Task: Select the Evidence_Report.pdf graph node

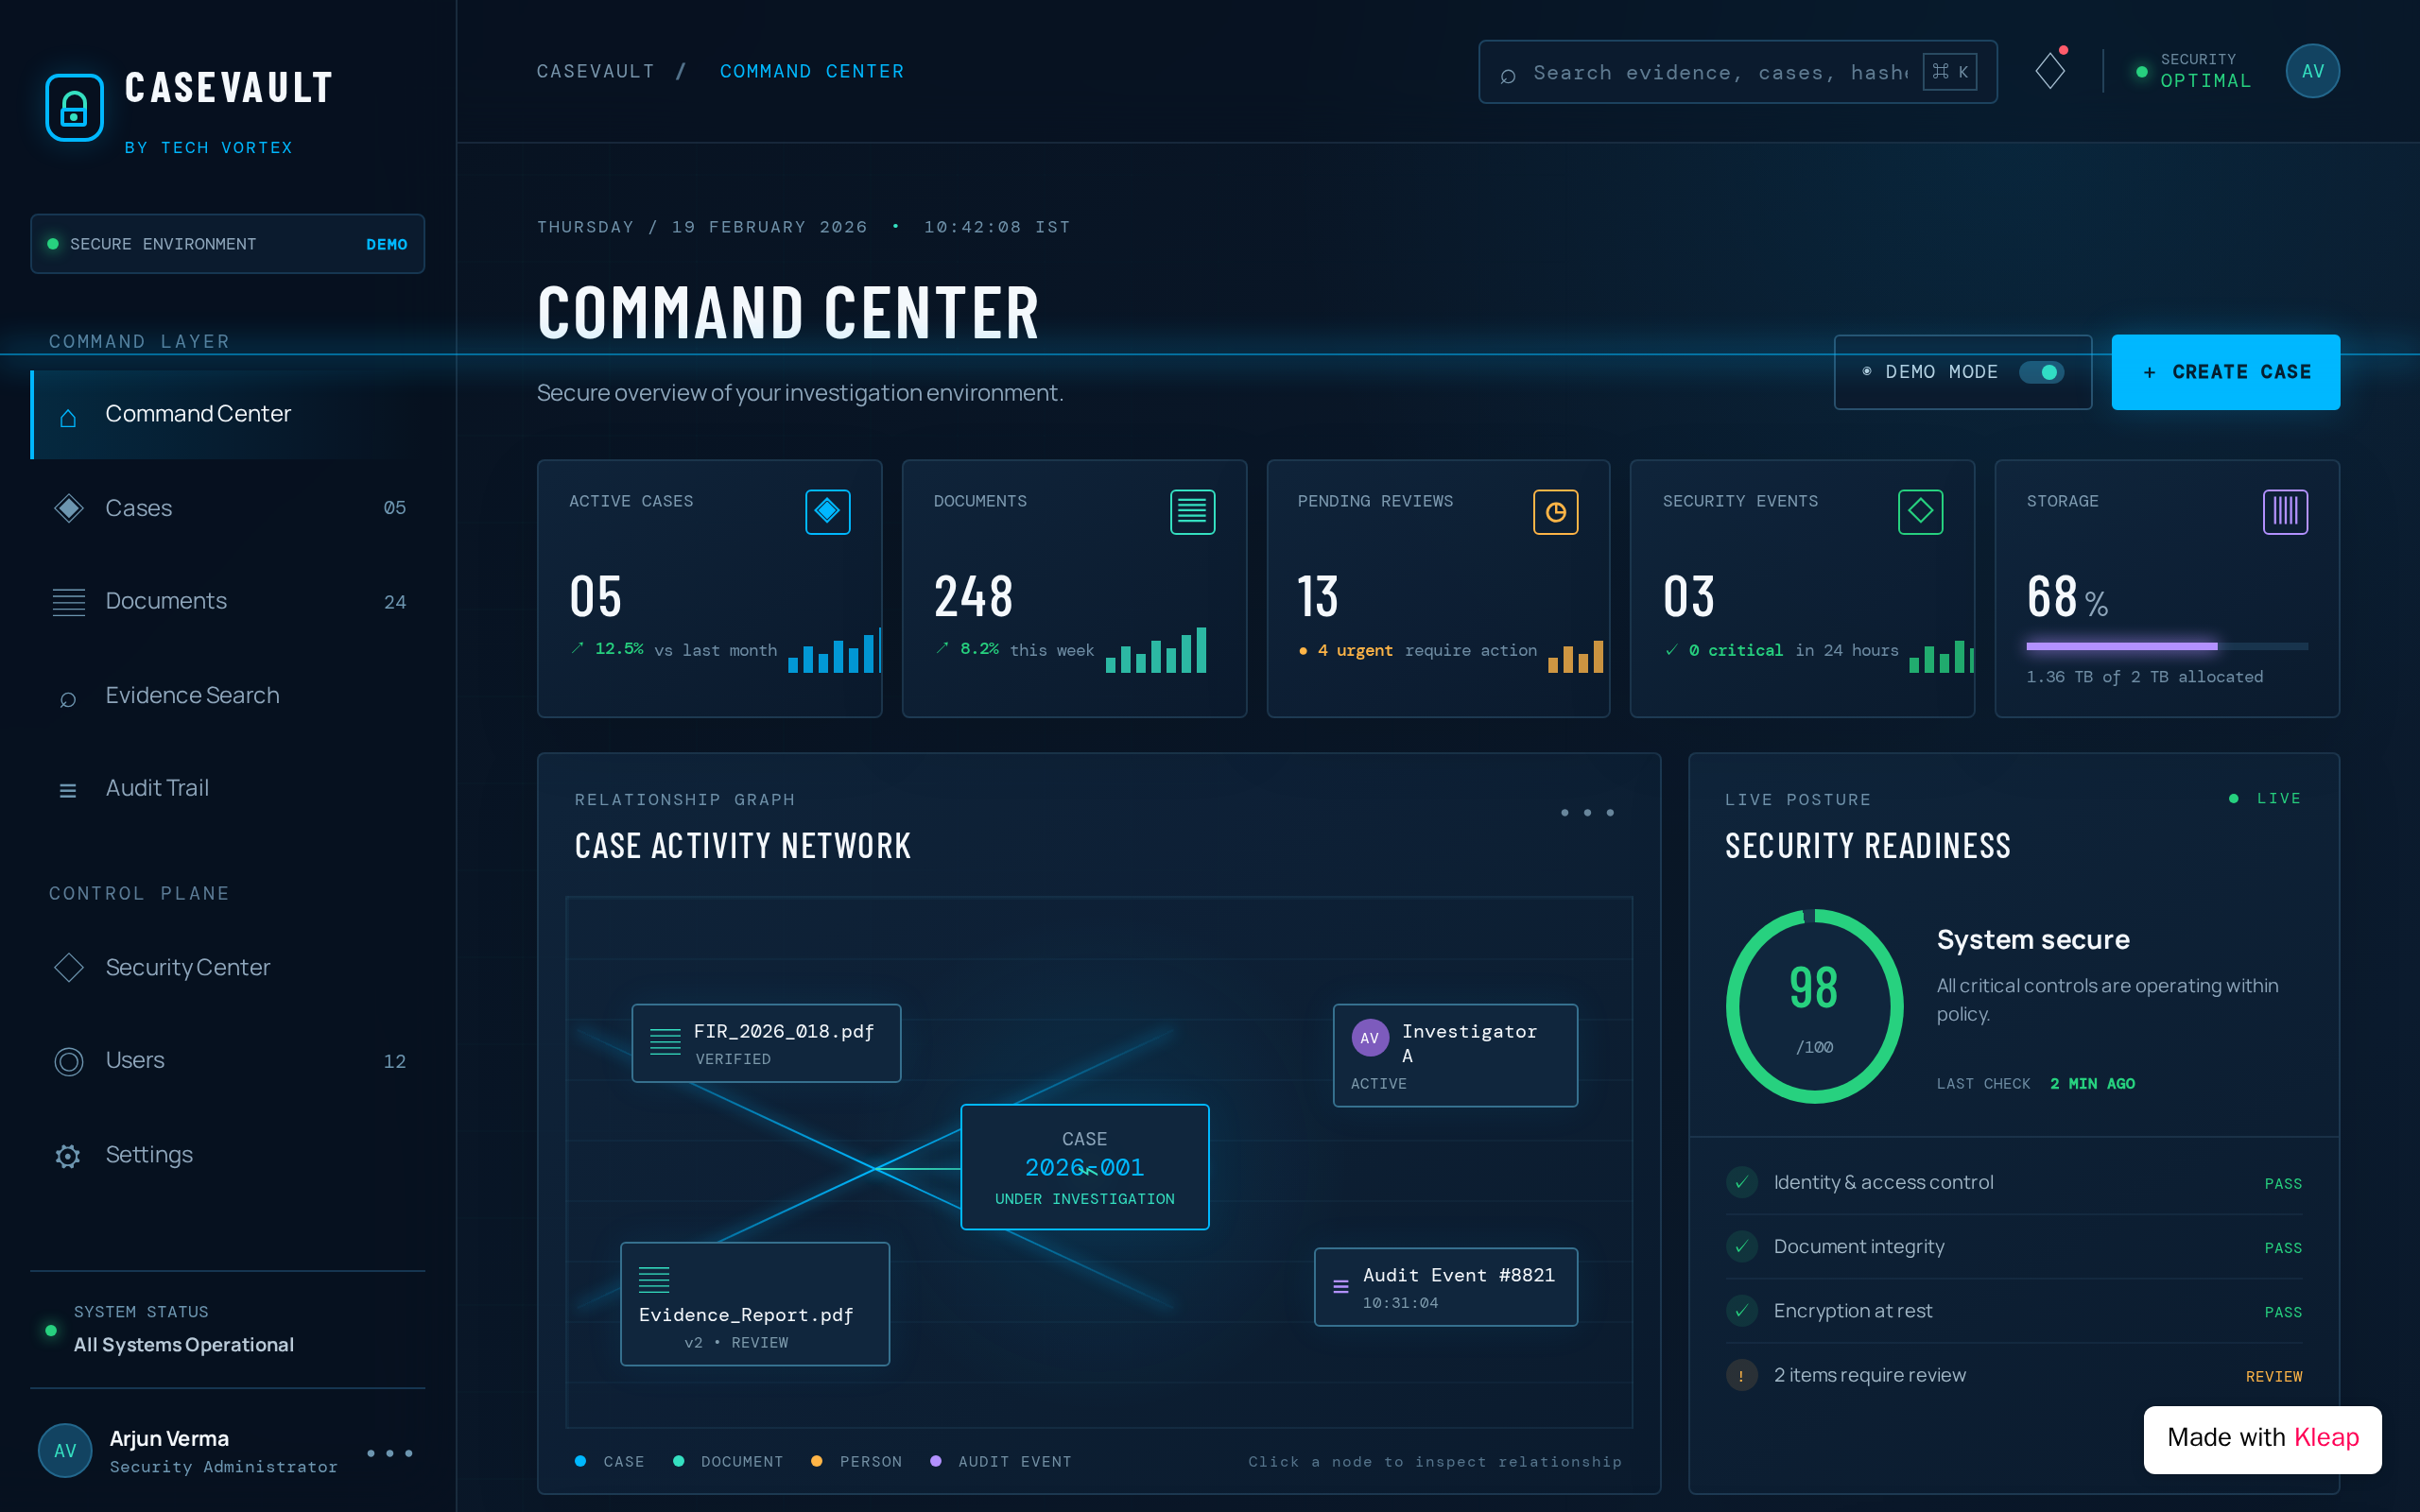Action: click(x=755, y=1304)
